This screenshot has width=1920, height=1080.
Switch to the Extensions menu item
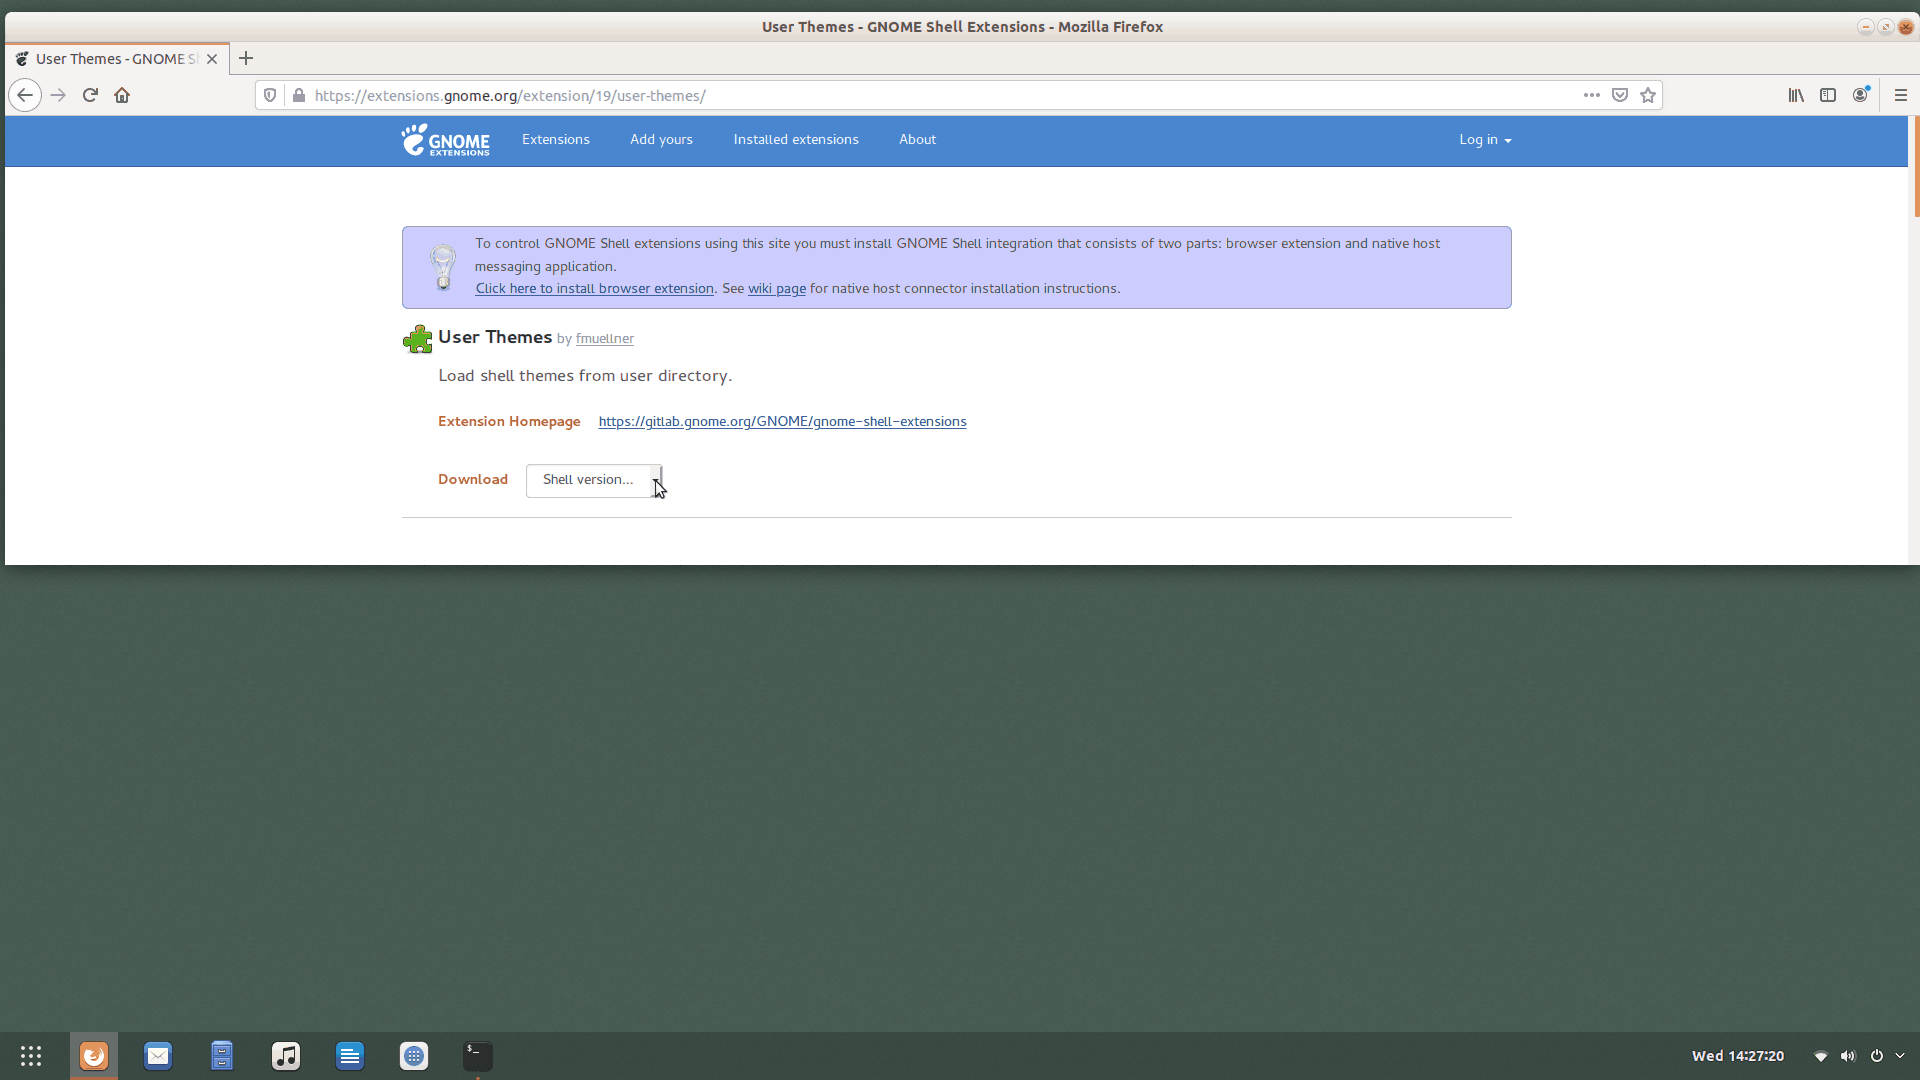click(555, 140)
